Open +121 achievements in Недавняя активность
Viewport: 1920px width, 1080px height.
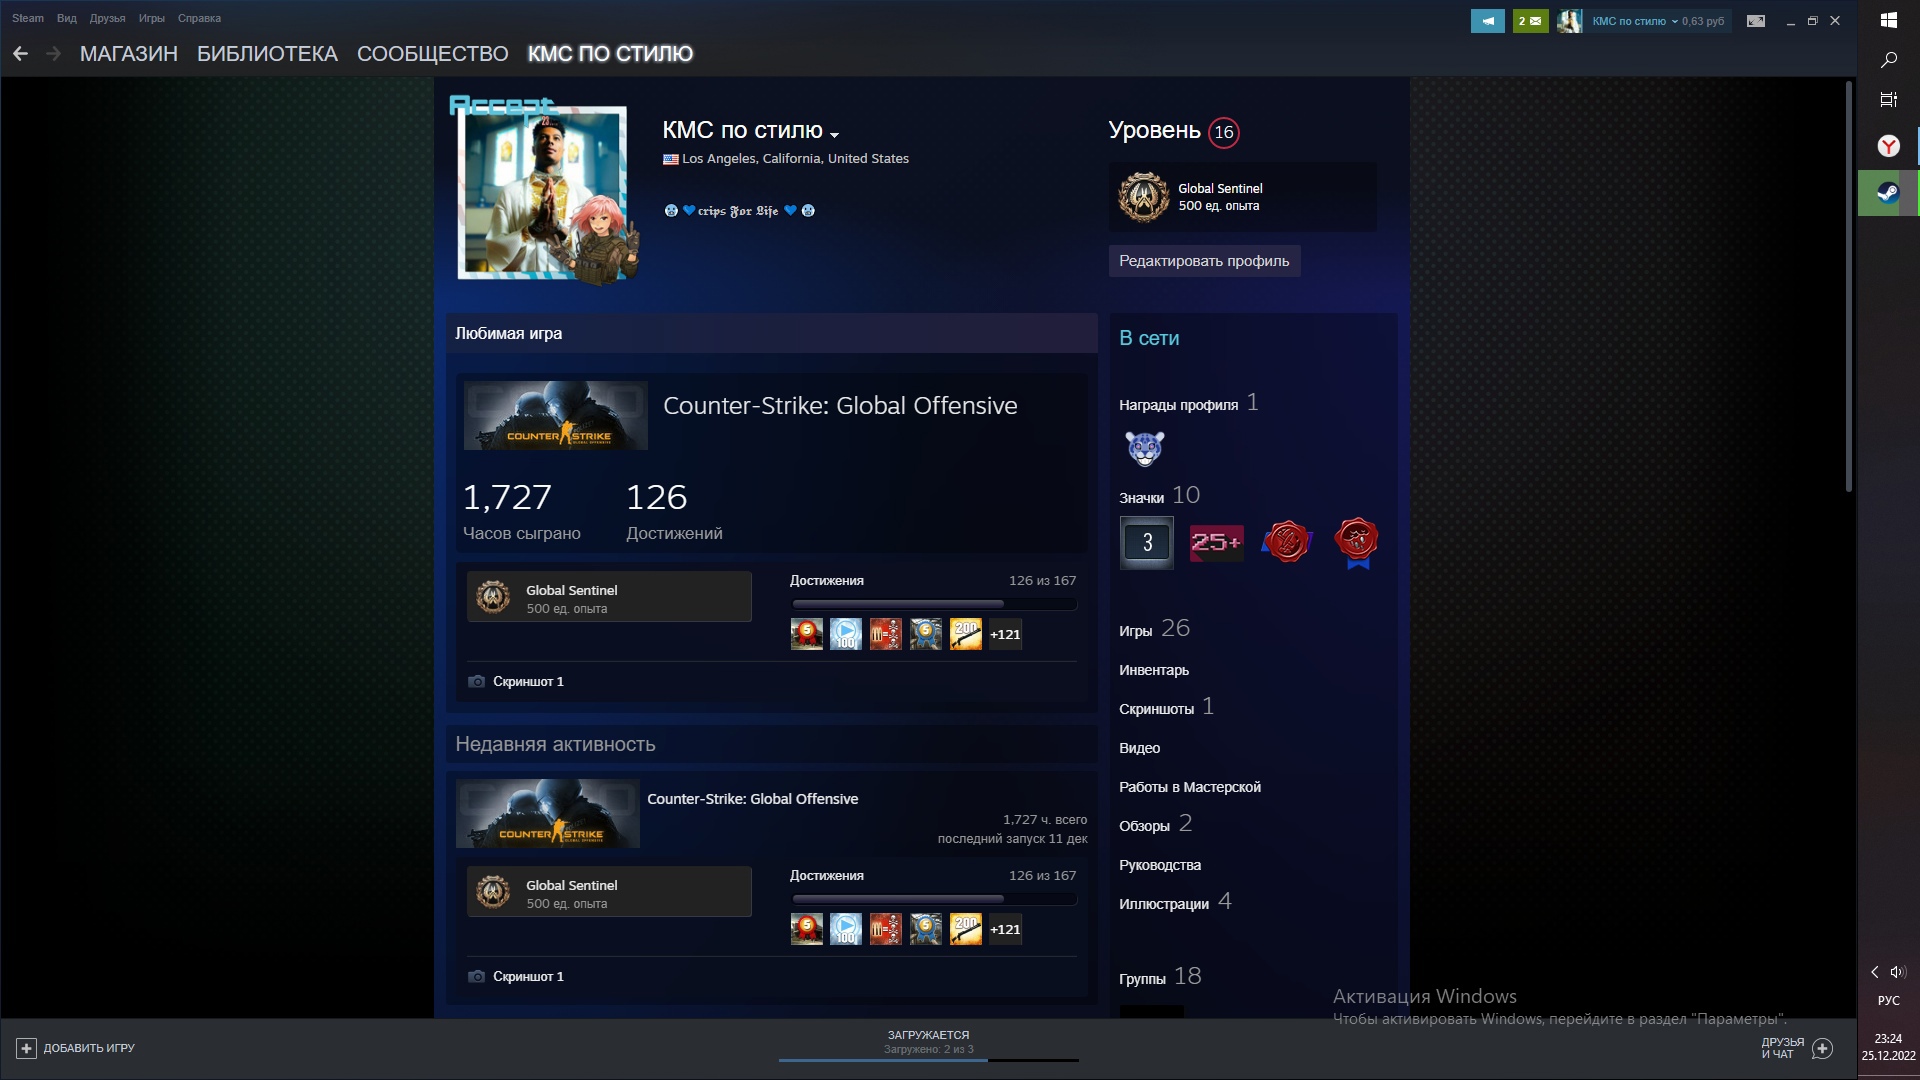(1005, 929)
